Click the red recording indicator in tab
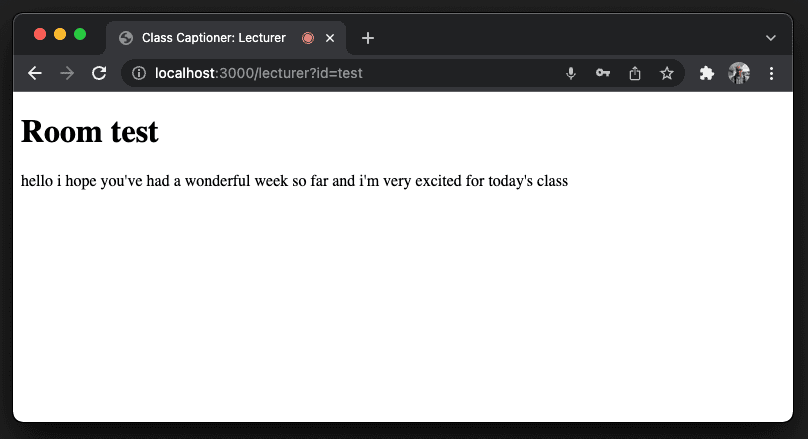The width and height of the screenshot is (808, 439). click(x=308, y=38)
